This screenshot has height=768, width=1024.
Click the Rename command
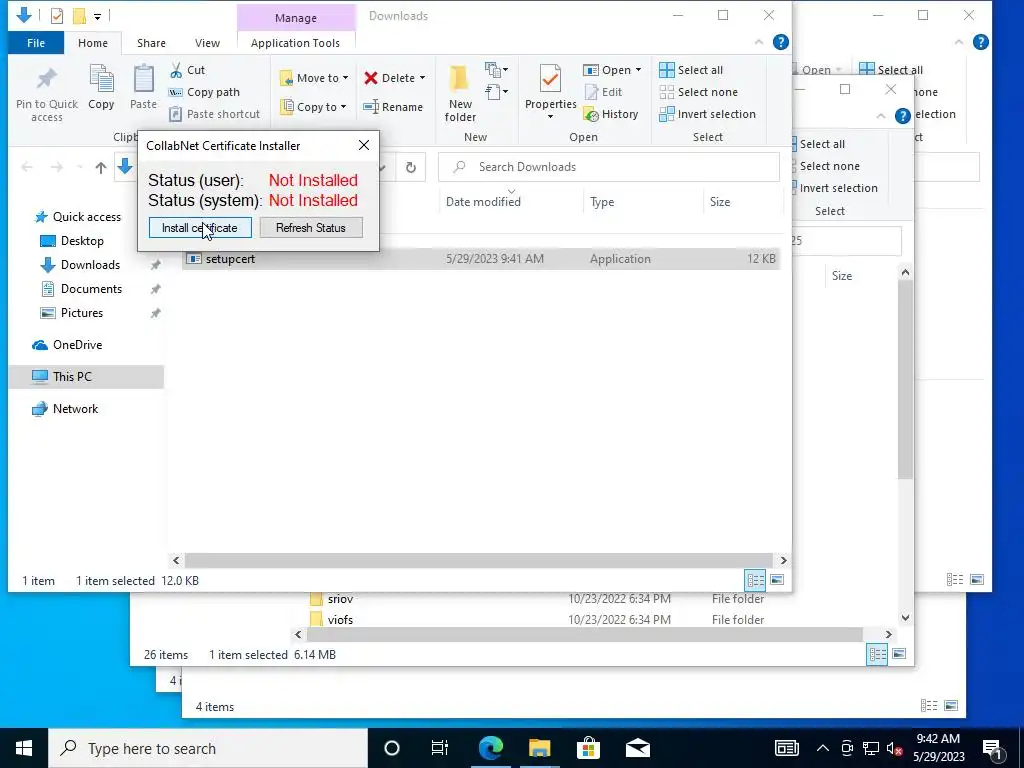point(393,107)
